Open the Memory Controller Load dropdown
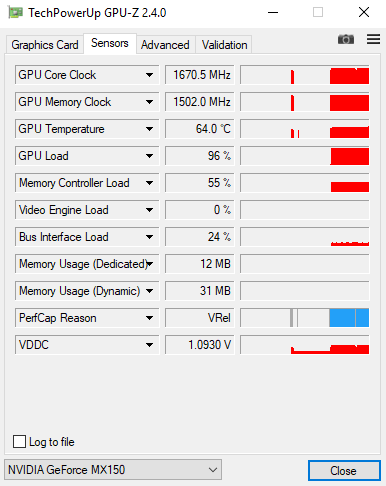Image resolution: width=386 pixels, height=486 pixels. click(x=149, y=183)
